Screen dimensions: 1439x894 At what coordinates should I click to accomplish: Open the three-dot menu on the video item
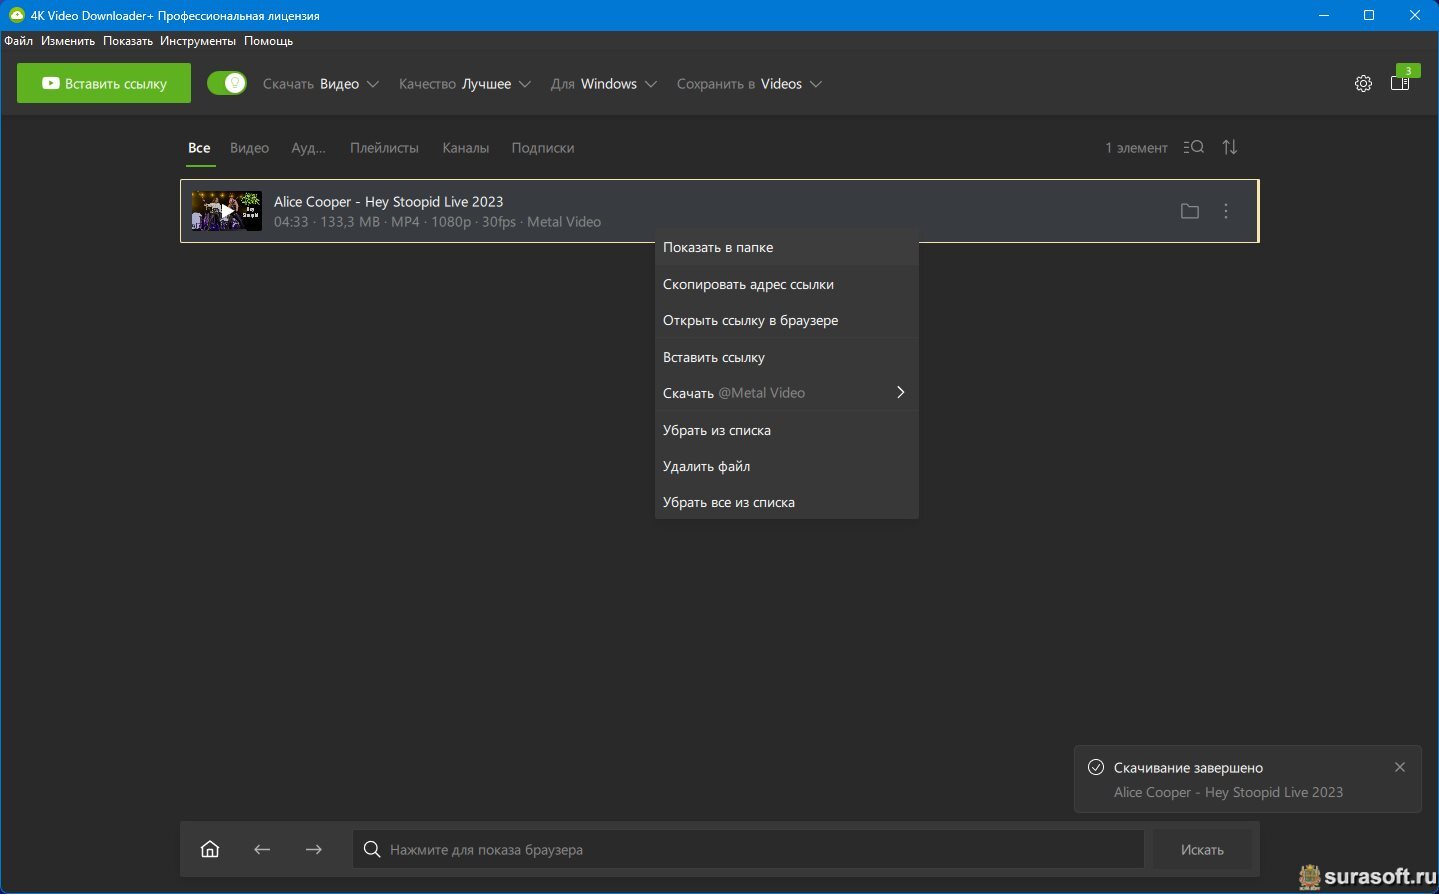pos(1226,211)
